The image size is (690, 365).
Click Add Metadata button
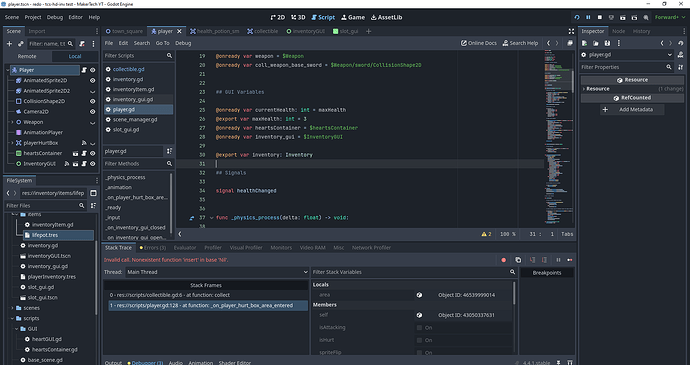(632, 109)
